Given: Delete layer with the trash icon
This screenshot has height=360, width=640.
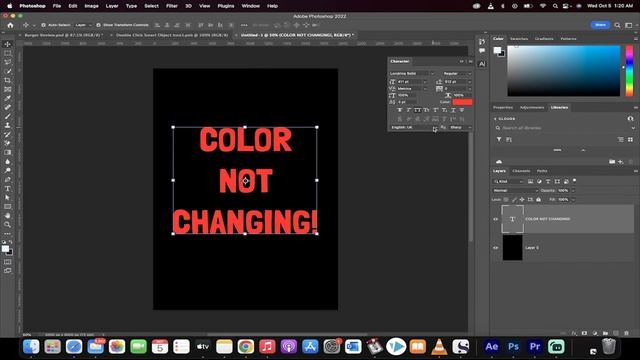Looking at the screenshot, I should coord(627,333).
